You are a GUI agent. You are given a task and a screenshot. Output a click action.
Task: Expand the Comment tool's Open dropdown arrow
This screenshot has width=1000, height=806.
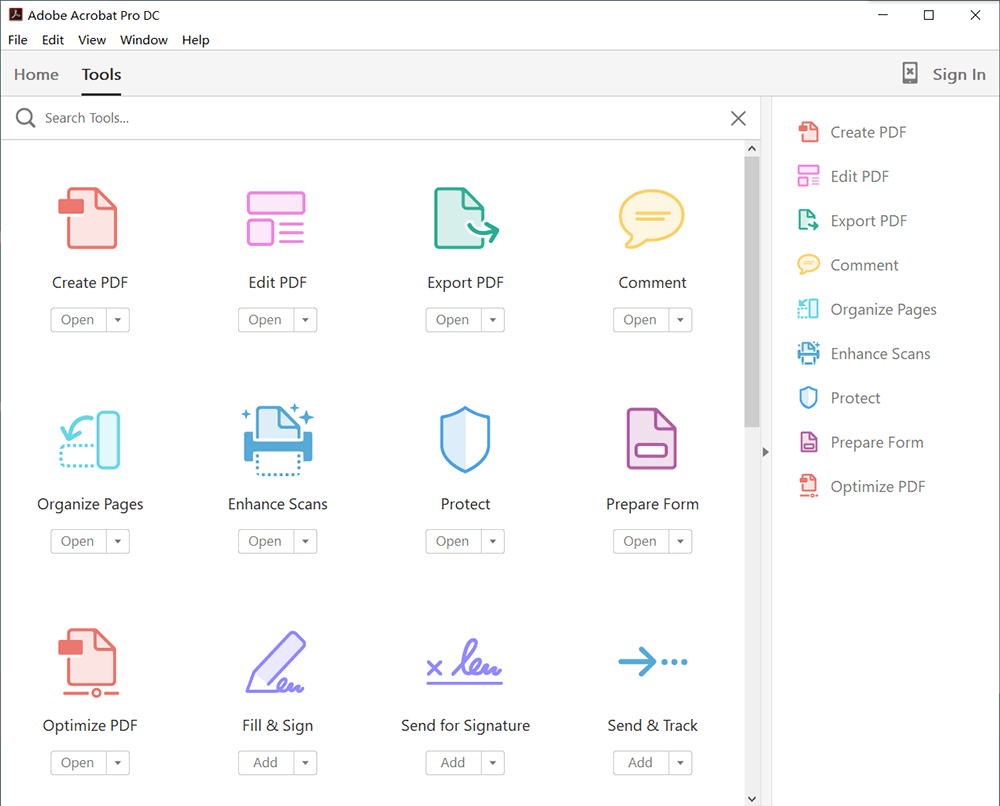681,320
